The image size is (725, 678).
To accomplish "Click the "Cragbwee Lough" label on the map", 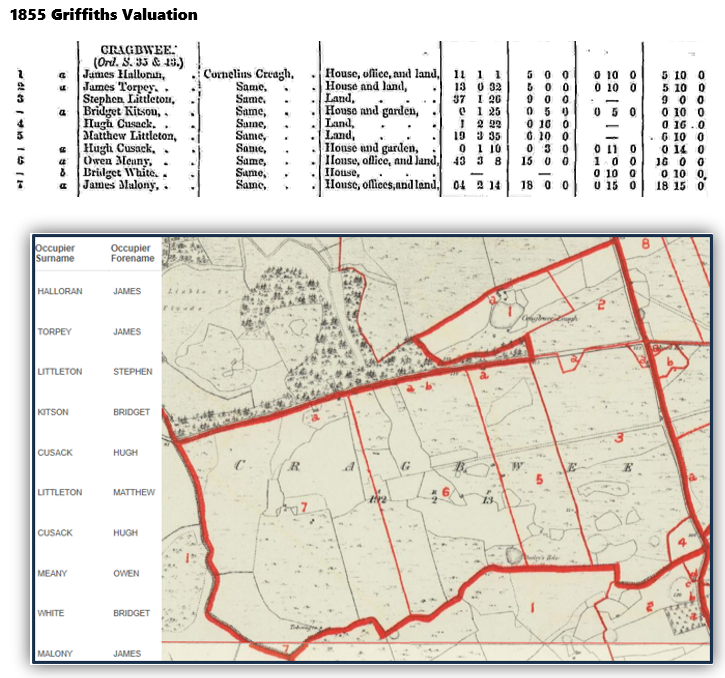I will (549, 318).
